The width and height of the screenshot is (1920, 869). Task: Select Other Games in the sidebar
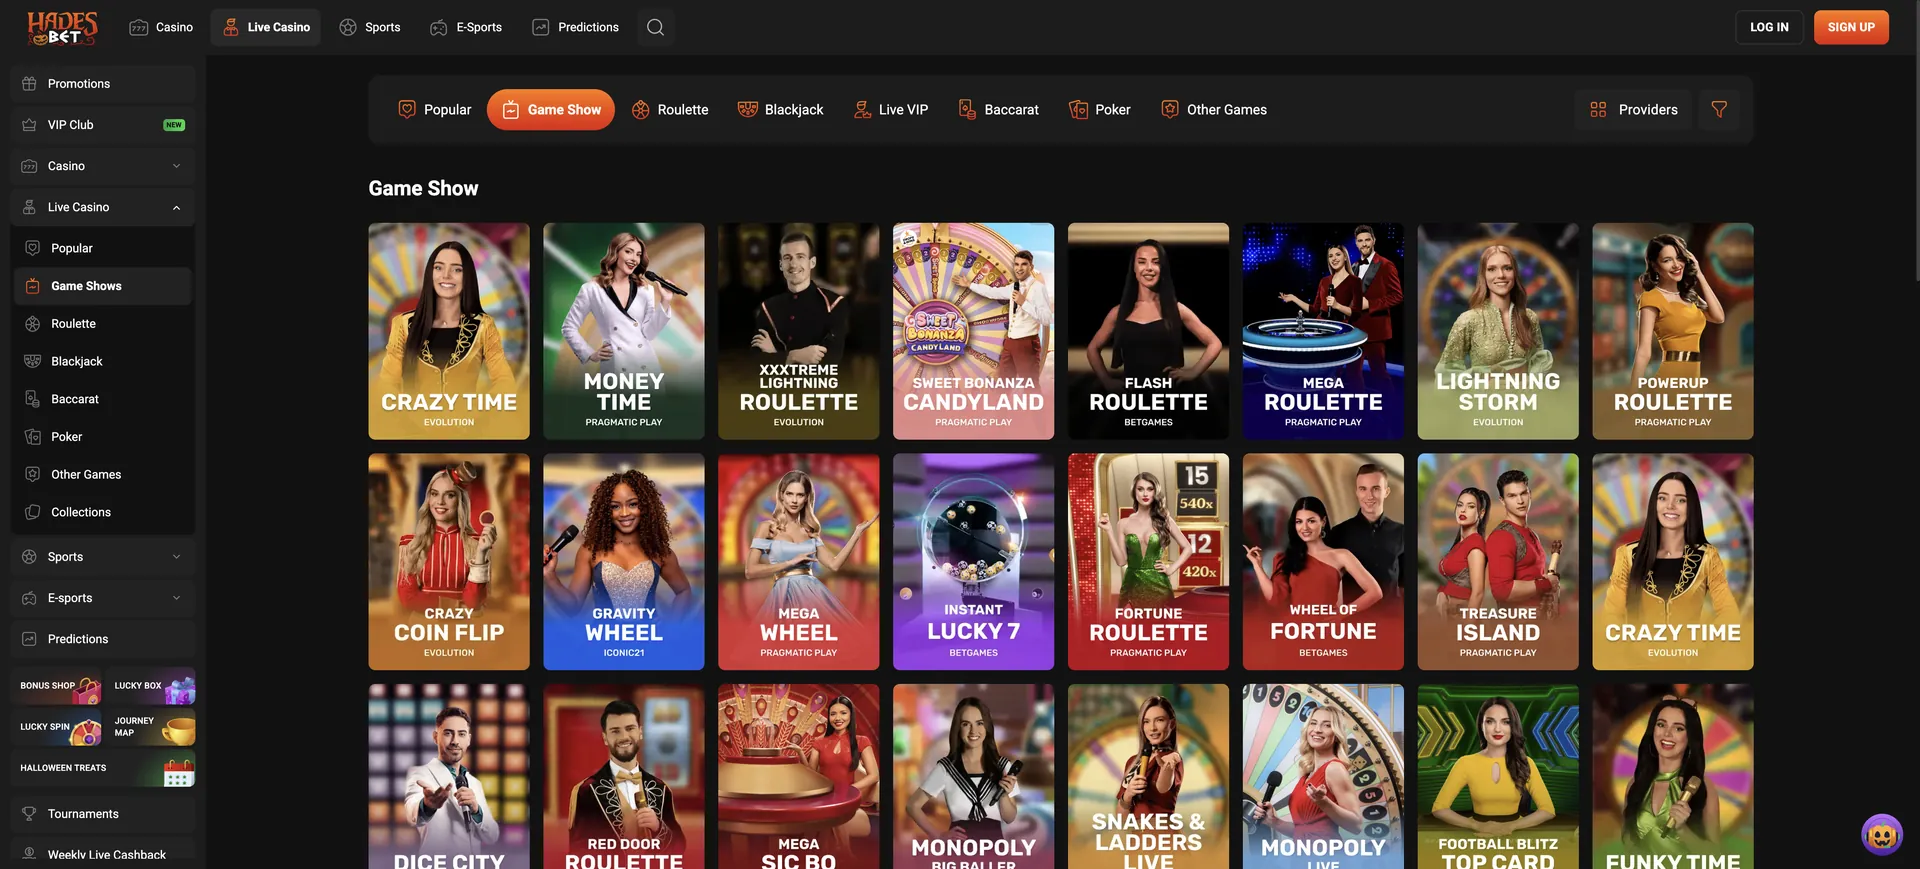[103, 475]
